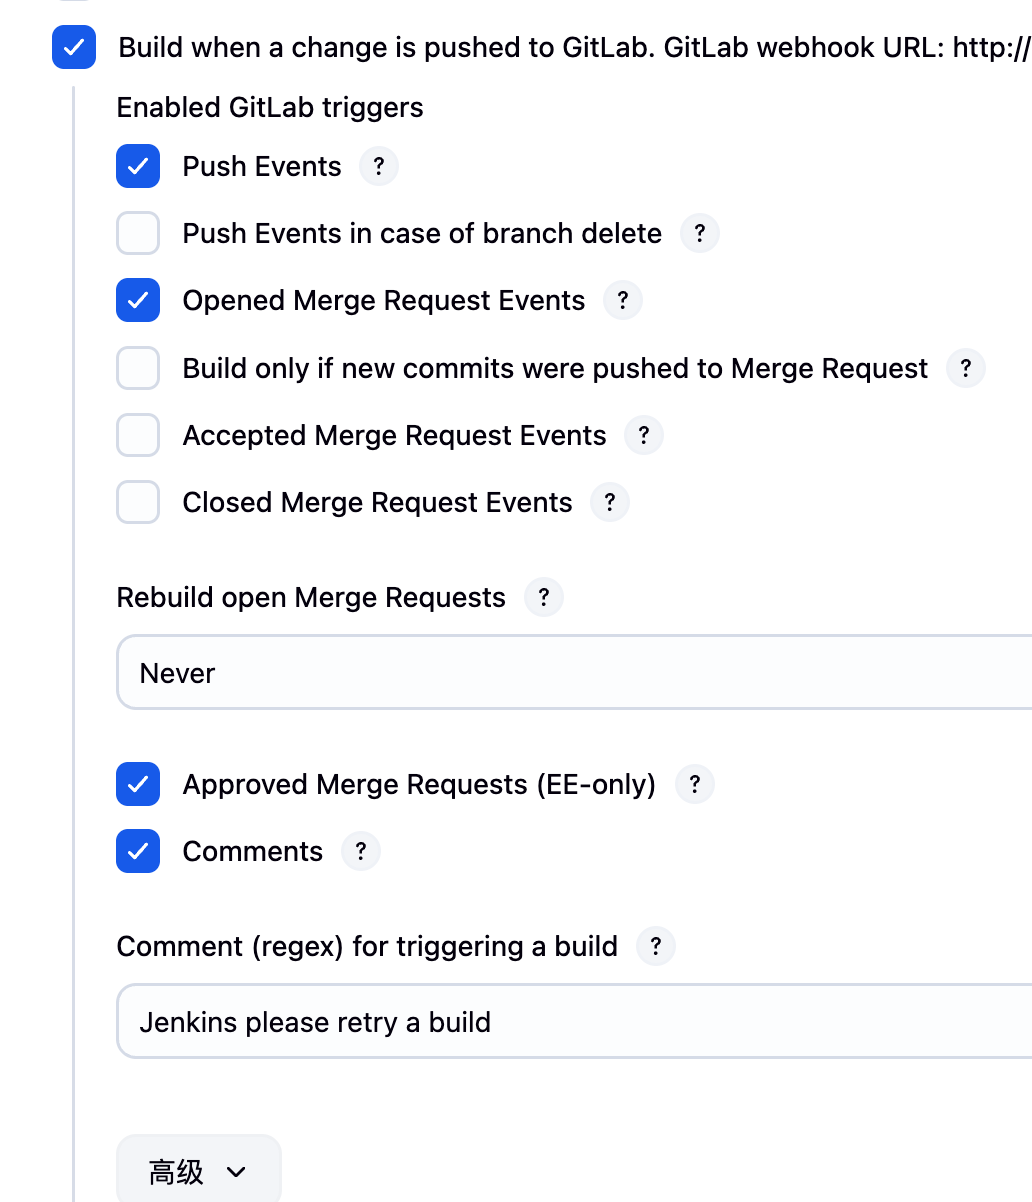Viewport: 1032px width, 1202px height.
Task: Open help for Opened Merge Request Events
Action: pyautogui.click(x=622, y=301)
